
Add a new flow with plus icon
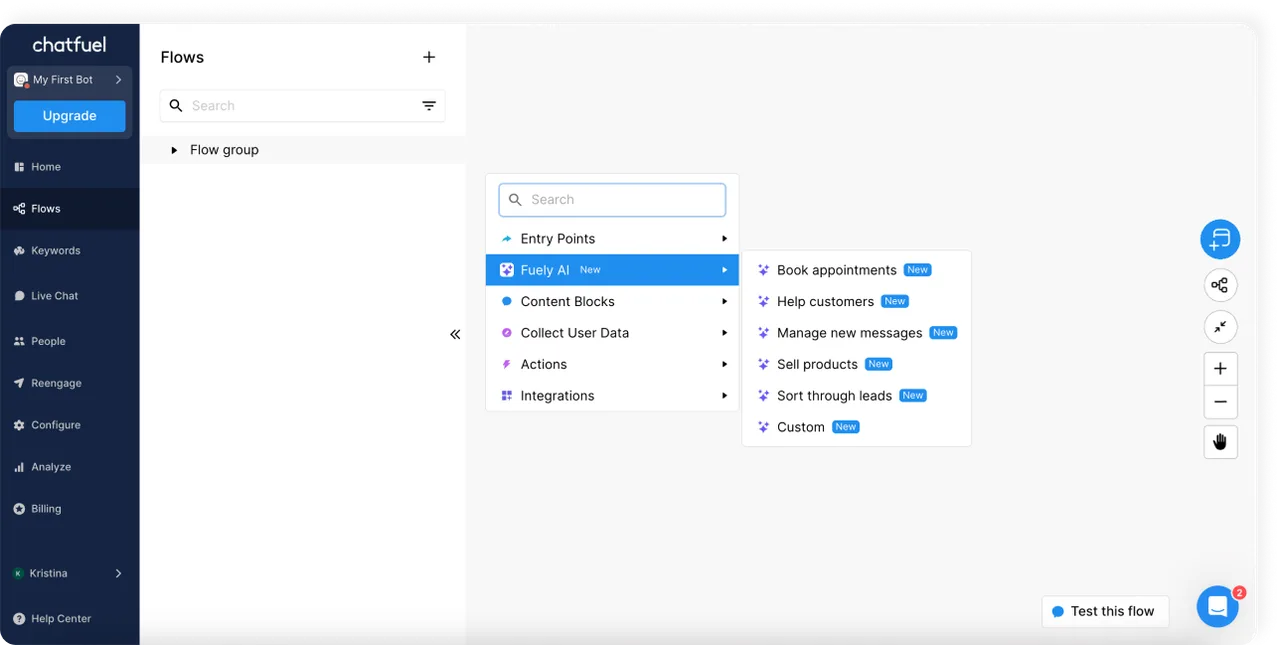click(x=429, y=57)
